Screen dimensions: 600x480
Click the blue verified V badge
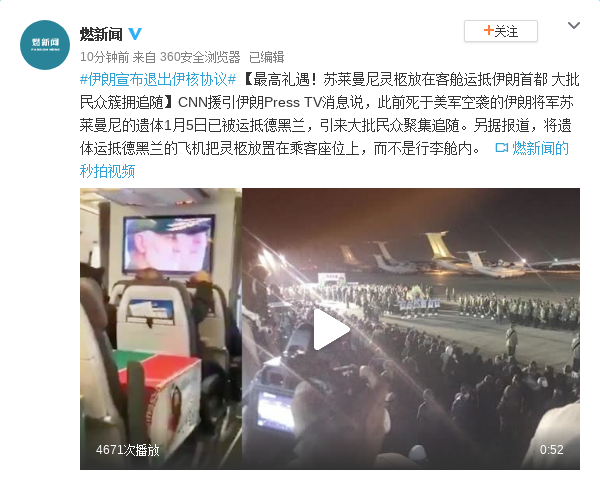(135, 34)
